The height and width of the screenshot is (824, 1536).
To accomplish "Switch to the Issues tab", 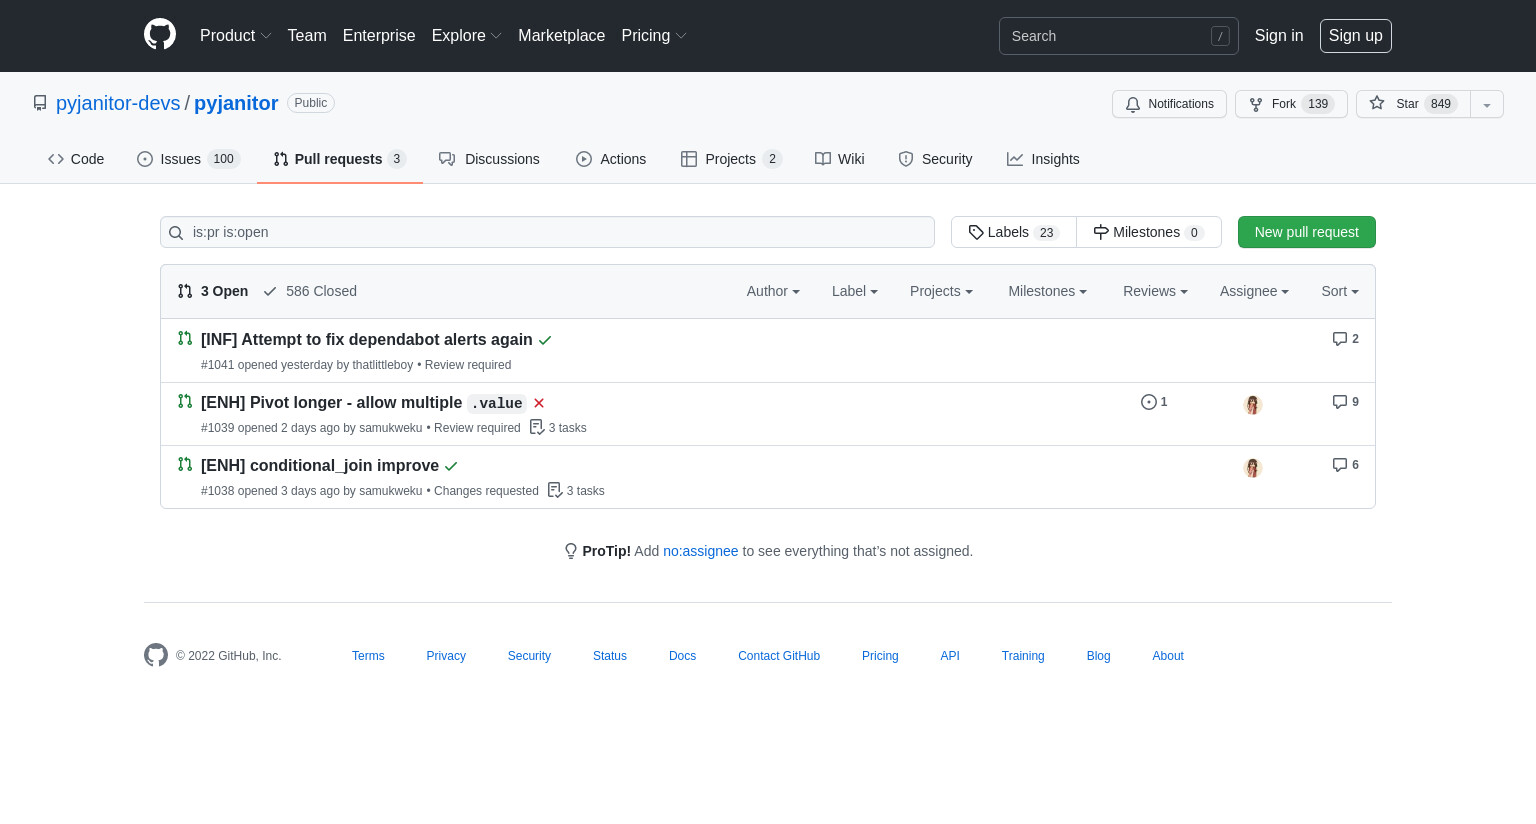I will click(x=189, y=159).
